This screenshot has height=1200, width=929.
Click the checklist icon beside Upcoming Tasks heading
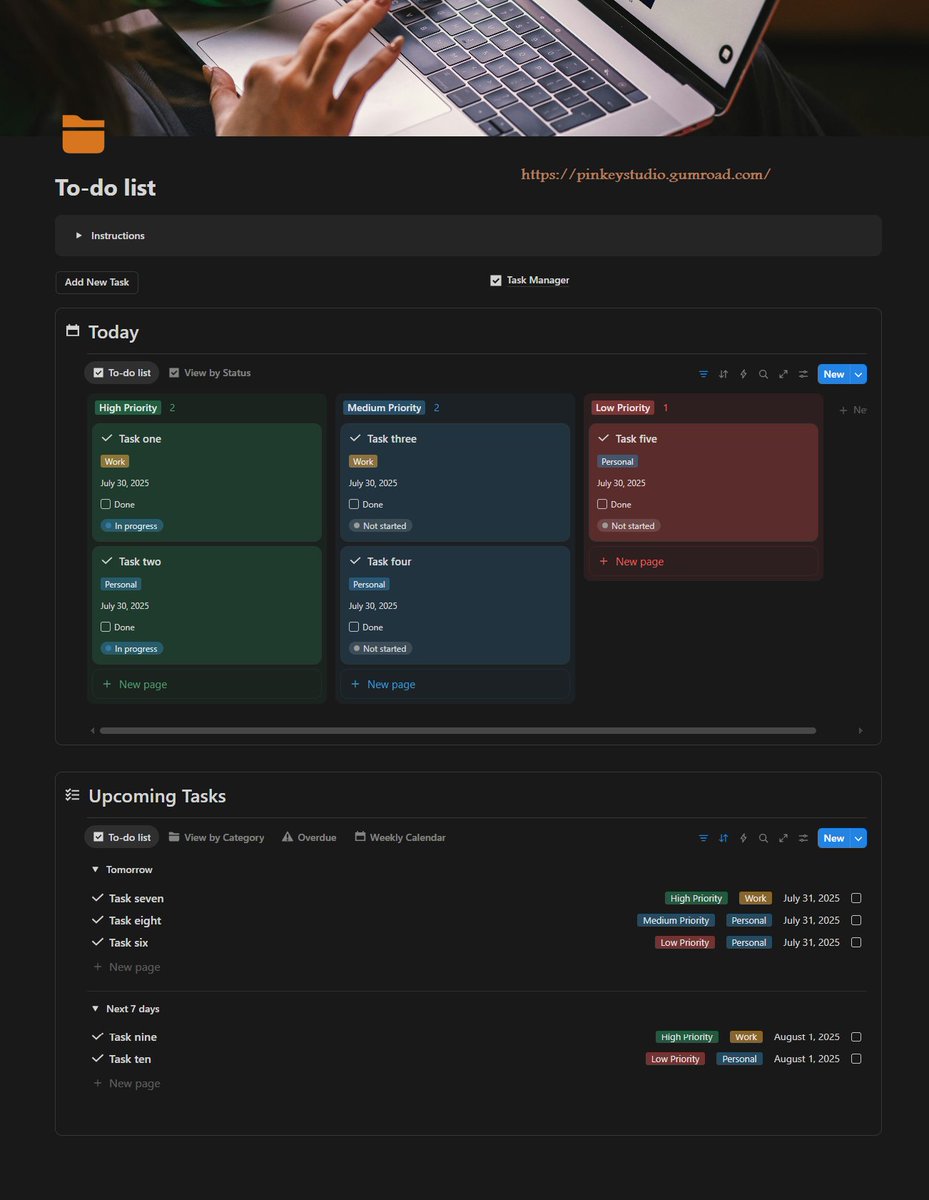[72, 795]
